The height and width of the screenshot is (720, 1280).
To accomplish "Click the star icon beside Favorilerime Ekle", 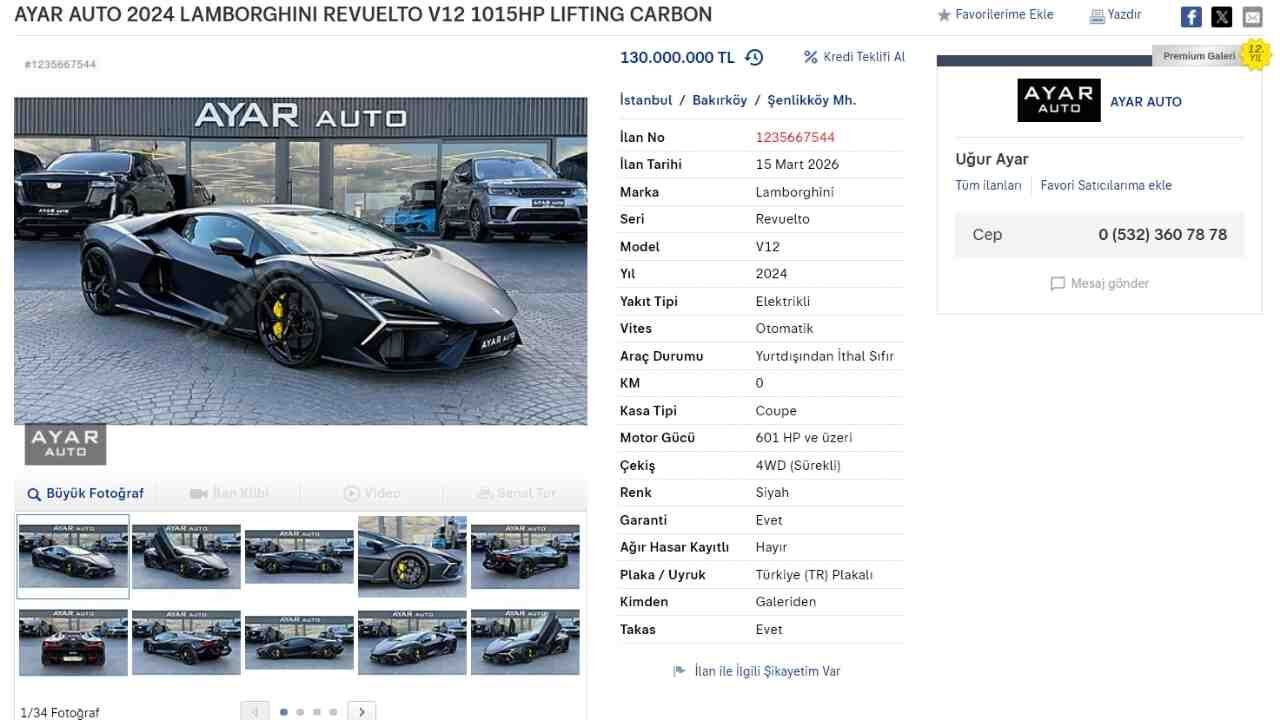I will (x=944, y=15).
